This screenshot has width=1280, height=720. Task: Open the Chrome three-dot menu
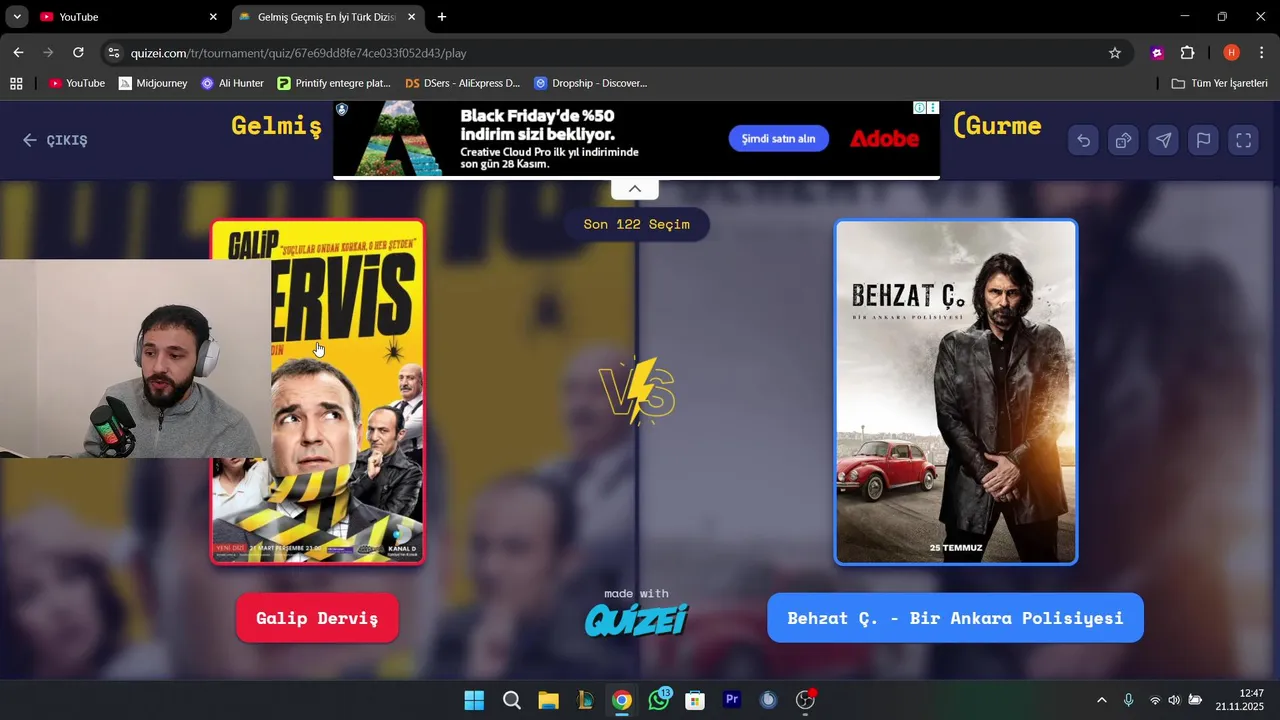pos(1260,53)
